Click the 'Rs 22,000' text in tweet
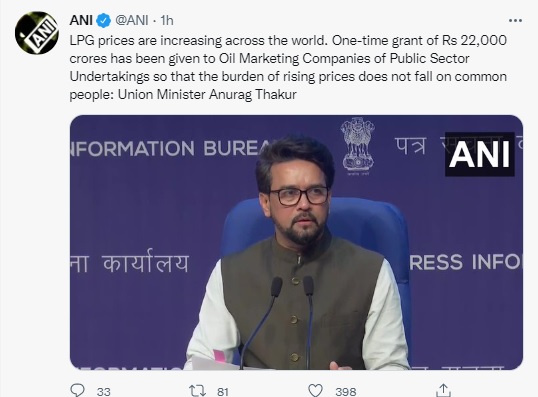The image size is (538, 397). click(474, 40)
